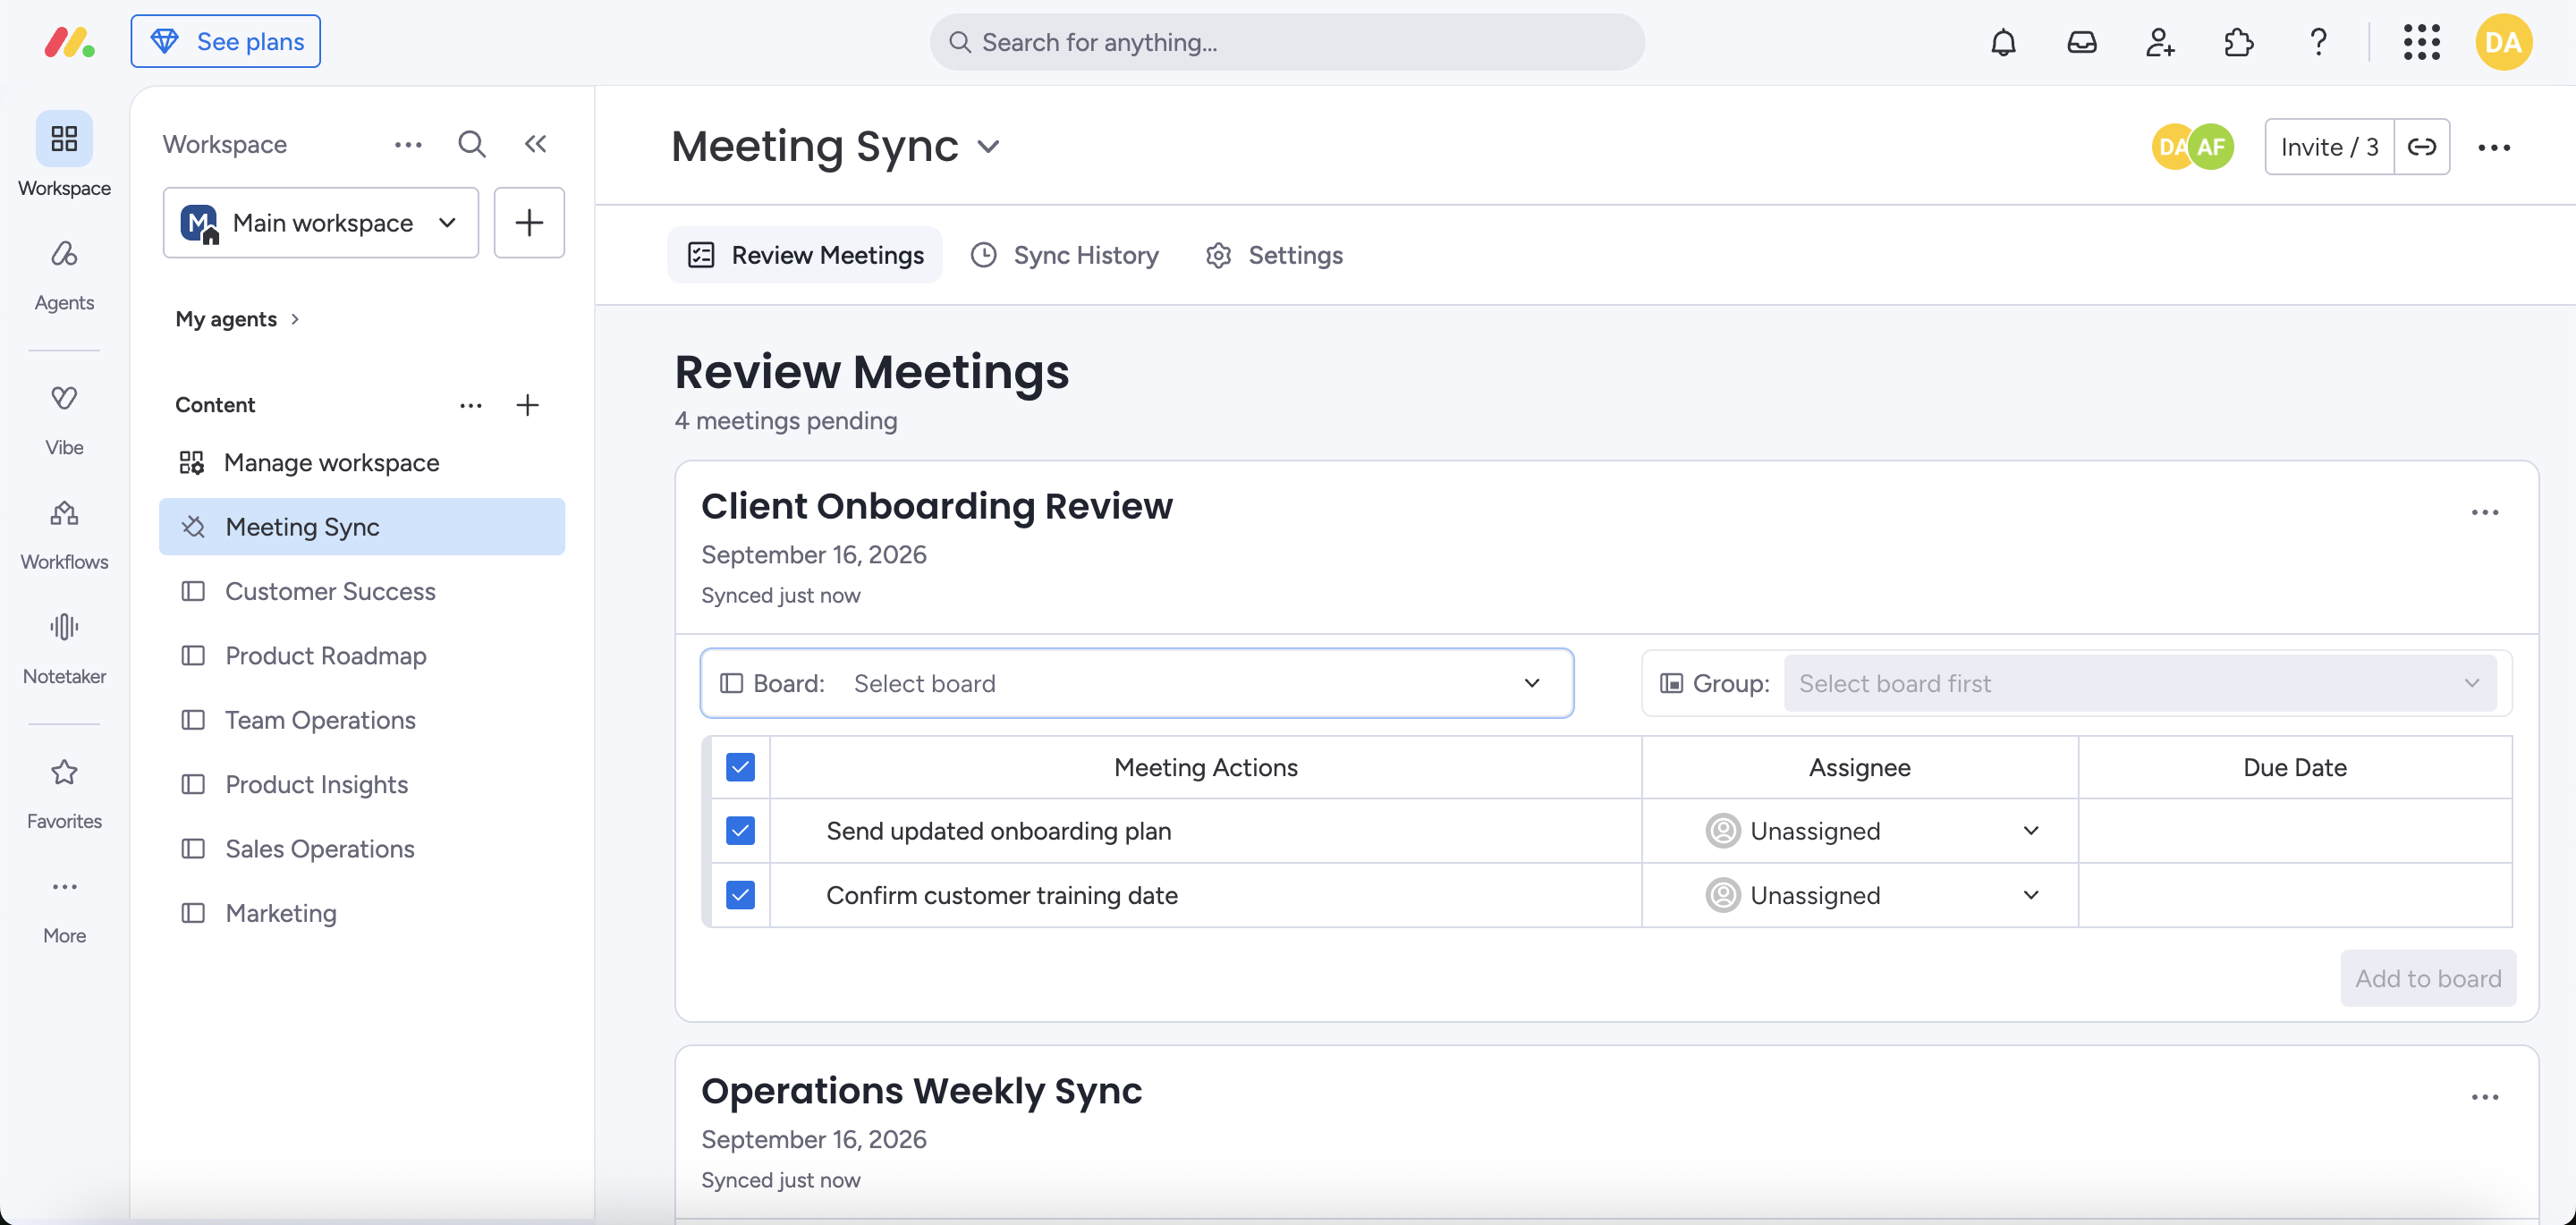Open the DA profile avatar menu
This screenshot has height=1225, width=2576.
point(2503,42)
